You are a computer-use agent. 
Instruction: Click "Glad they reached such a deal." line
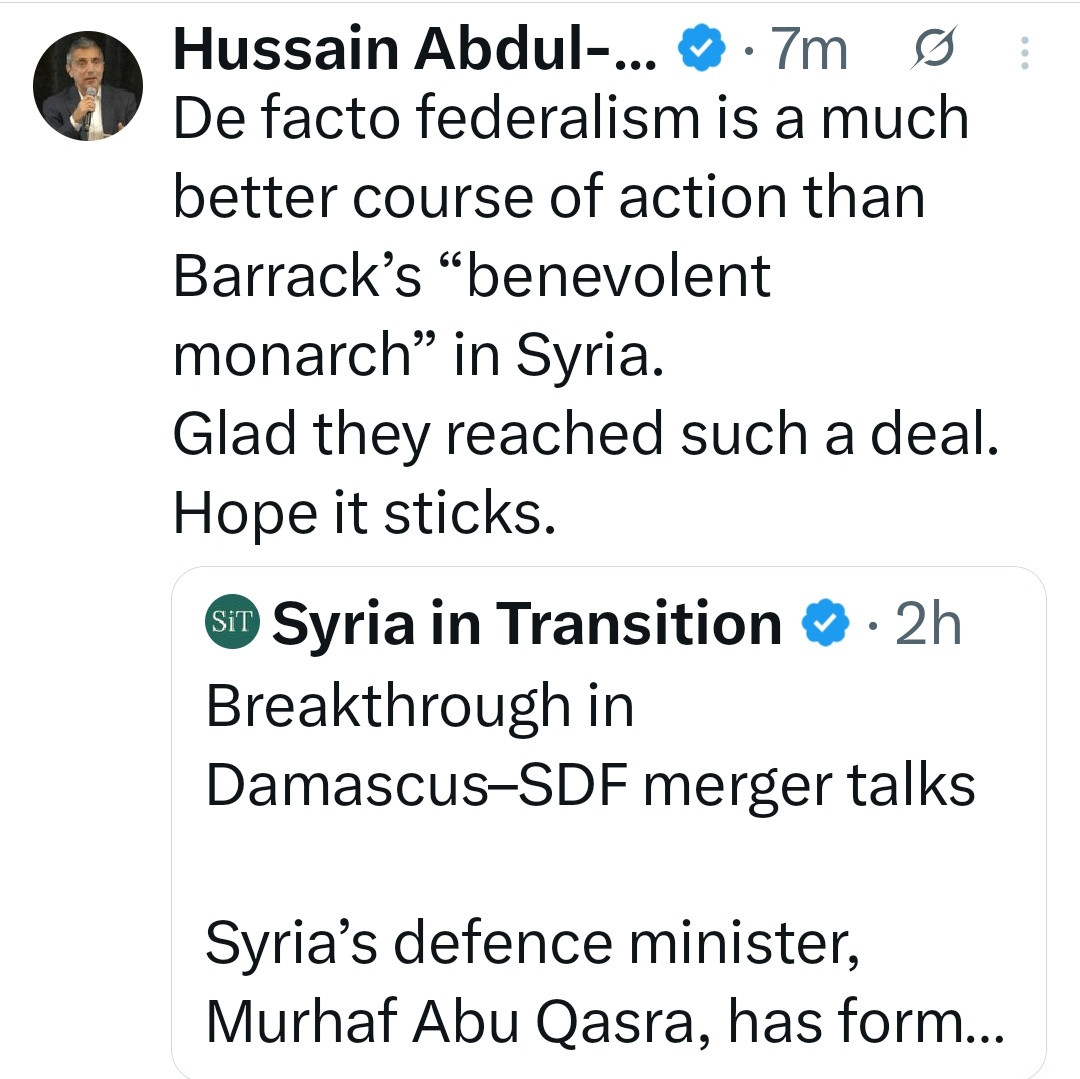coord(585,434)
